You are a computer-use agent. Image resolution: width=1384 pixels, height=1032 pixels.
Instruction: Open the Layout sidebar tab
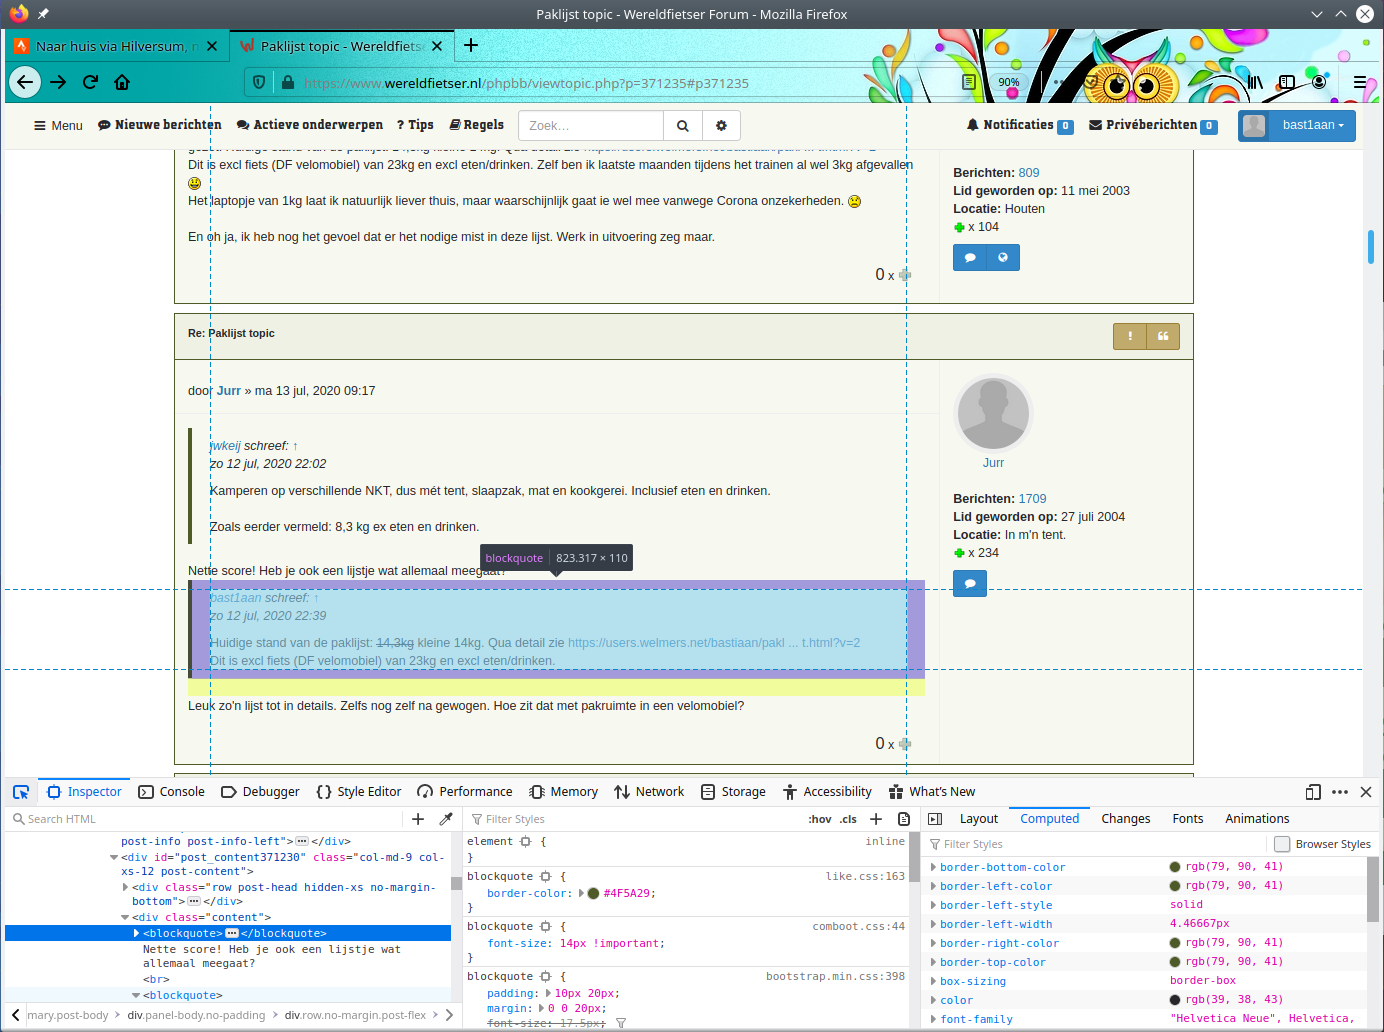(978, 818)
